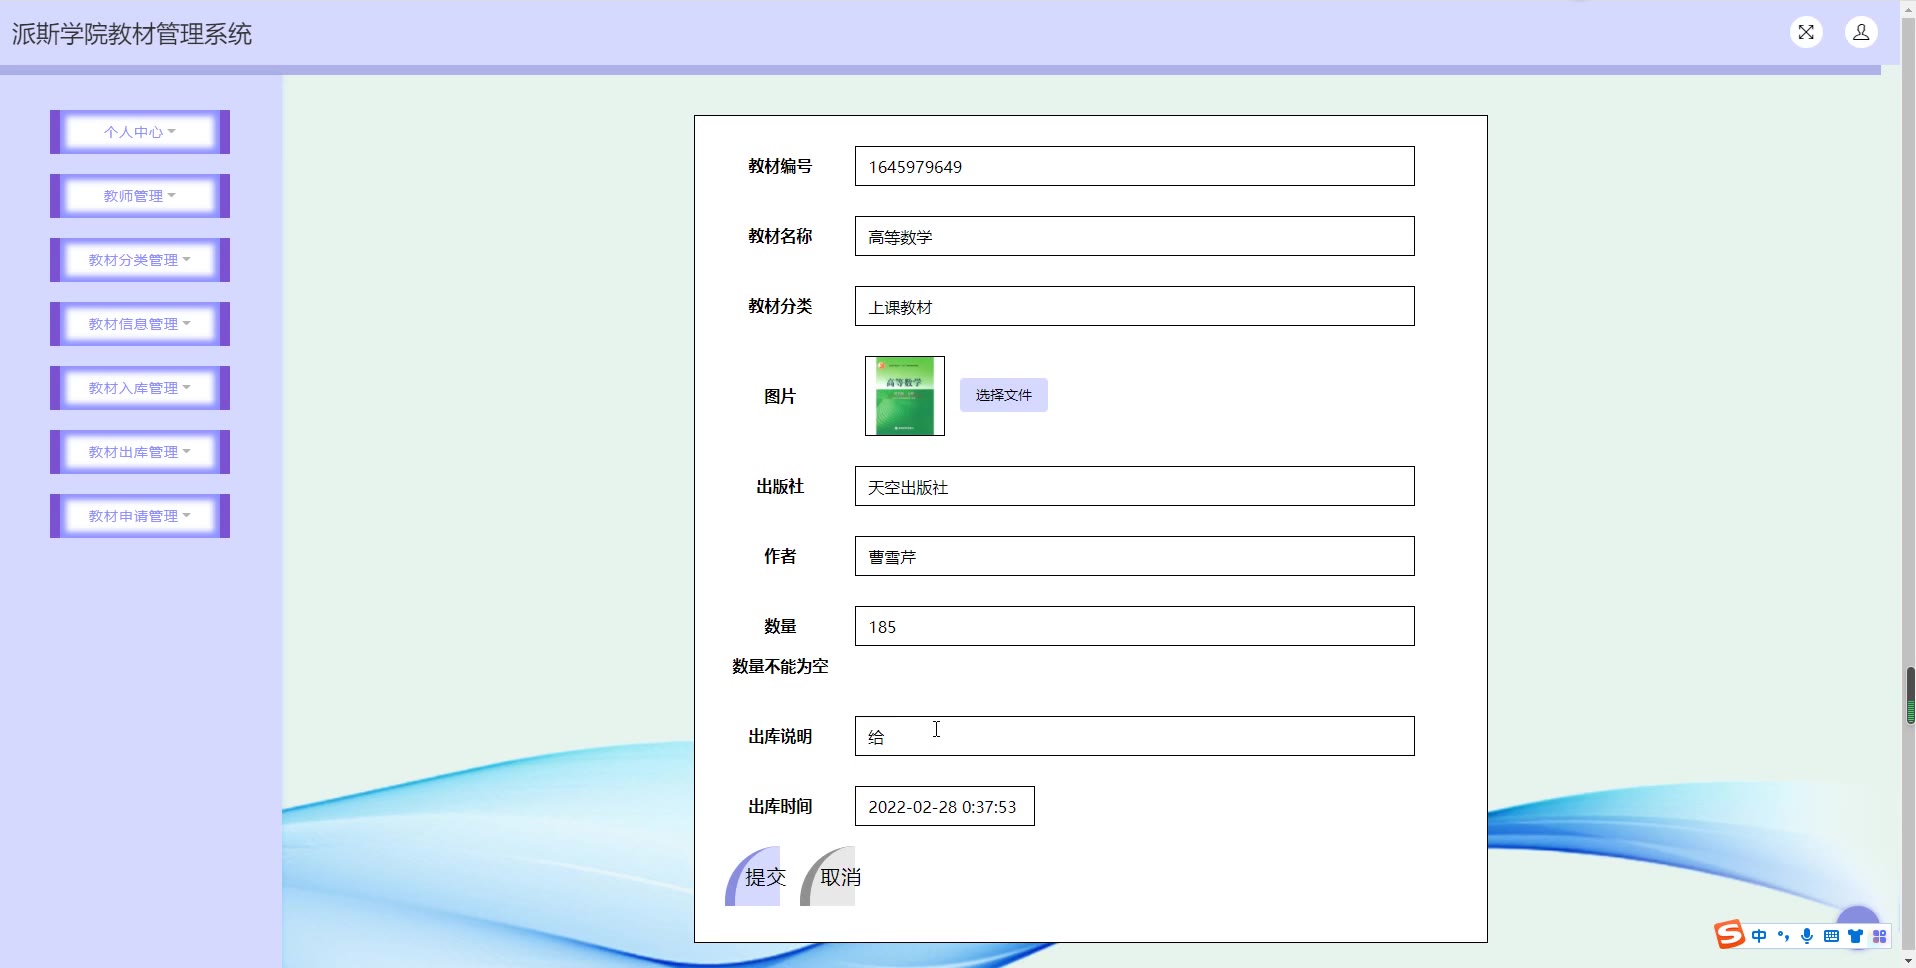This screenshot has height=968, width=1916.
Task: Expand the 个人中心 sidebar menu
Action: click(x=140, y=132)
